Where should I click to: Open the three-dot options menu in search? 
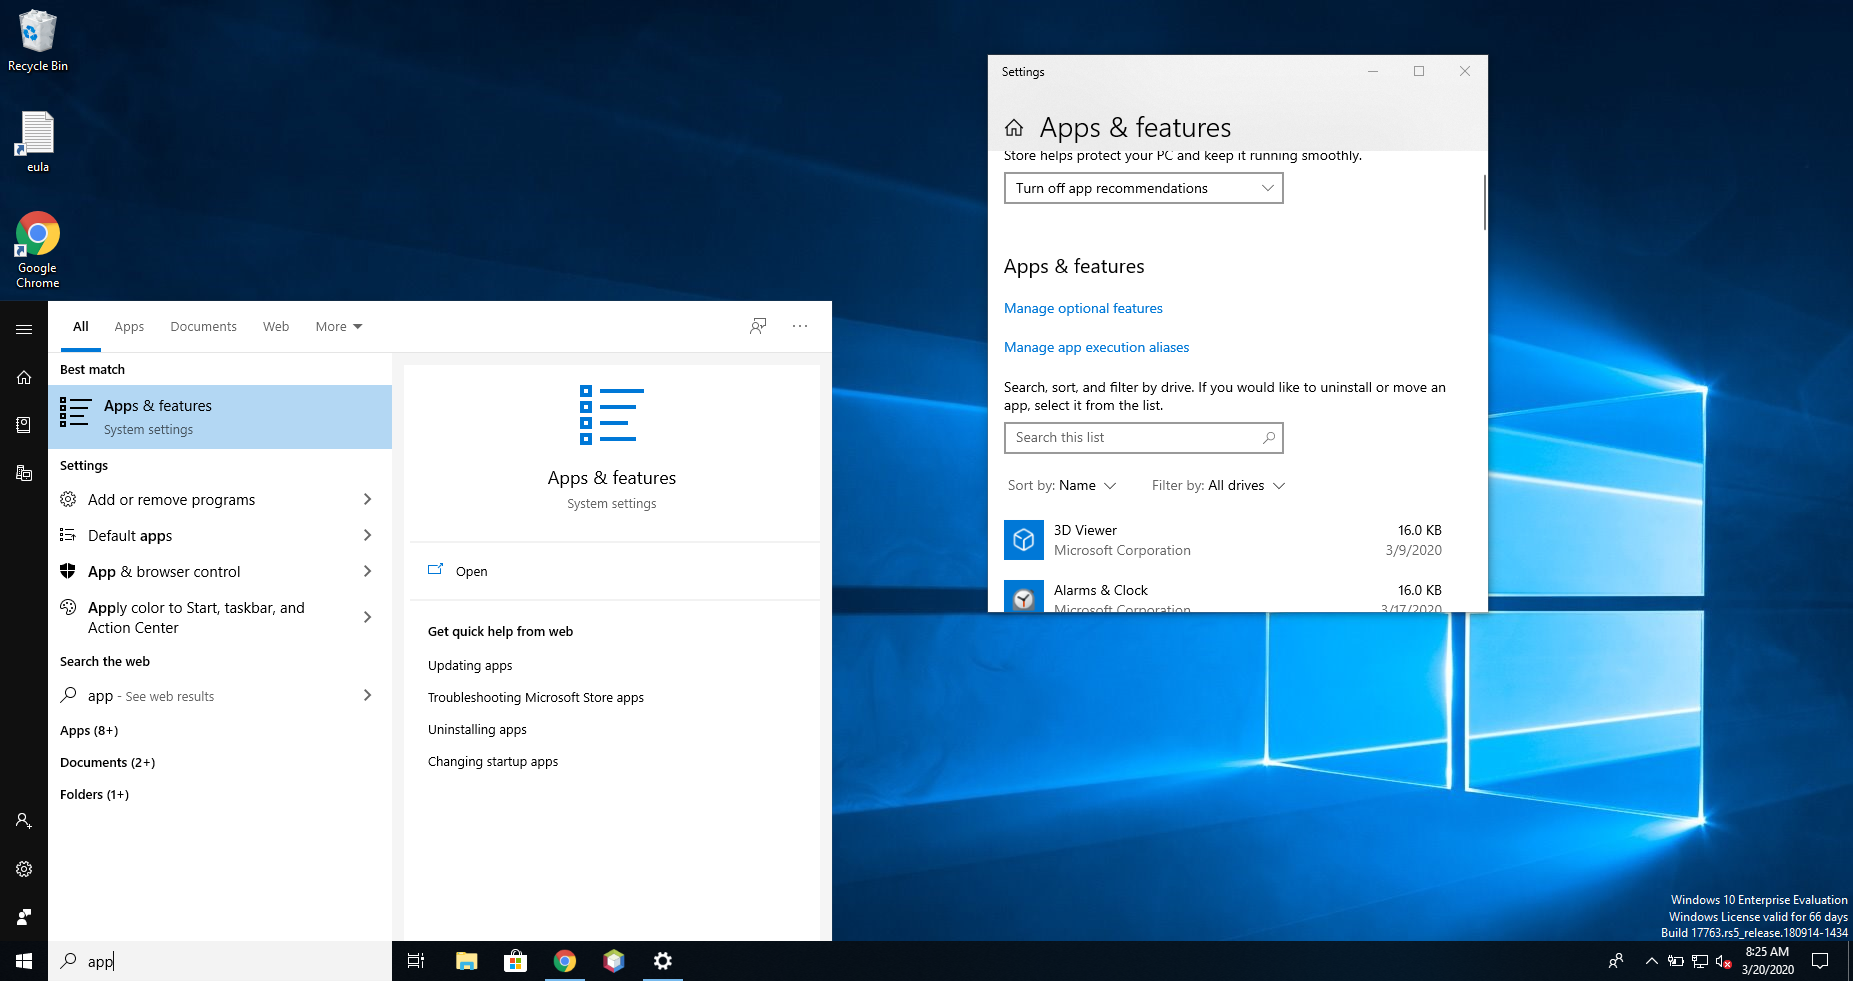[x=800, y=326]
